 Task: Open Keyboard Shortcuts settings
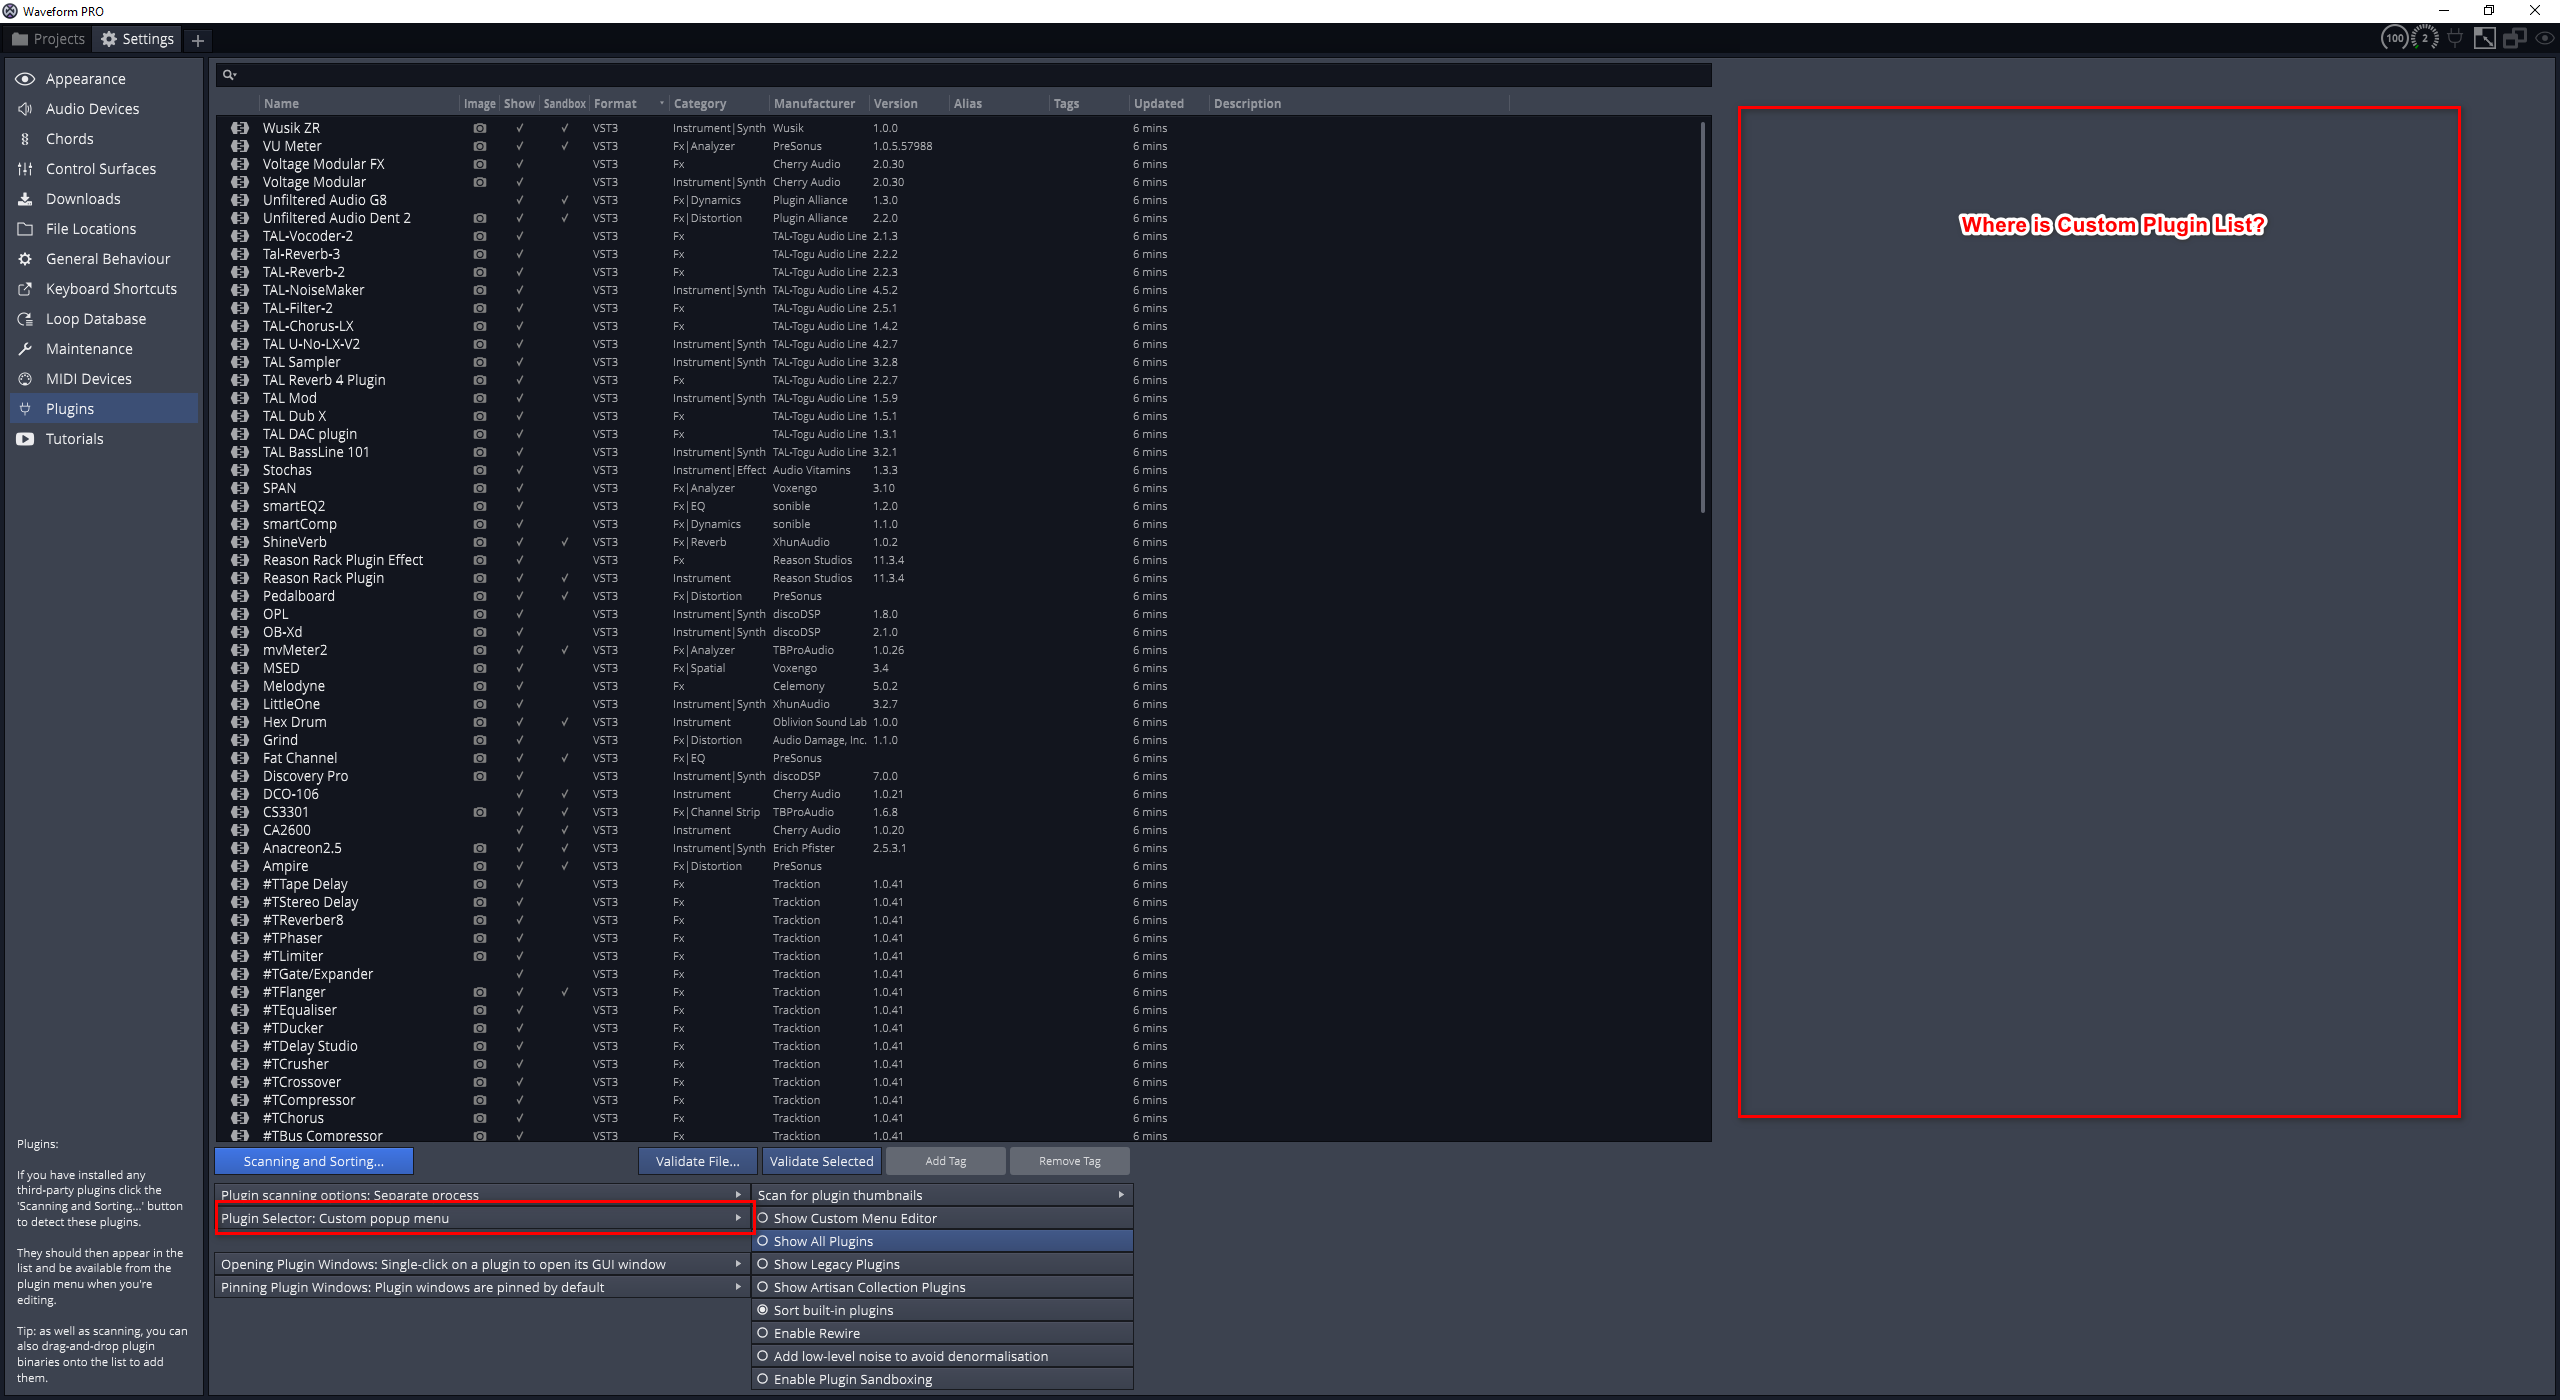(104, 289)
